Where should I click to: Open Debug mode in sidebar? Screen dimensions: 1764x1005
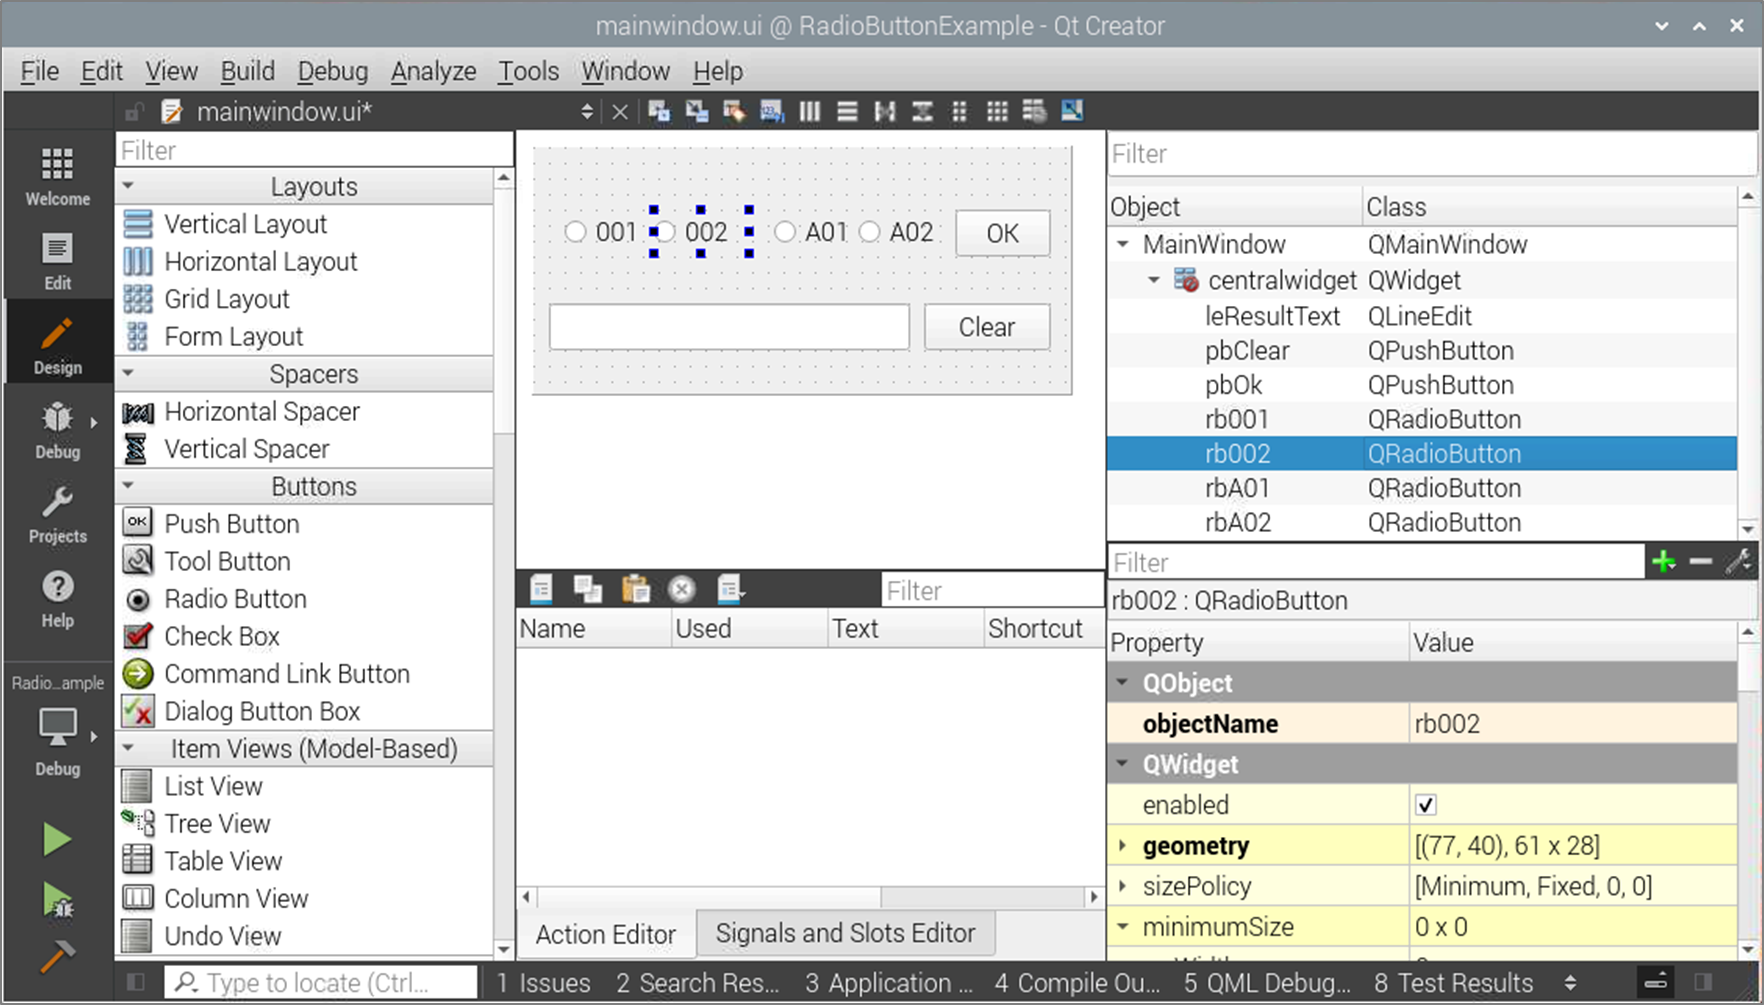[57, 430]
